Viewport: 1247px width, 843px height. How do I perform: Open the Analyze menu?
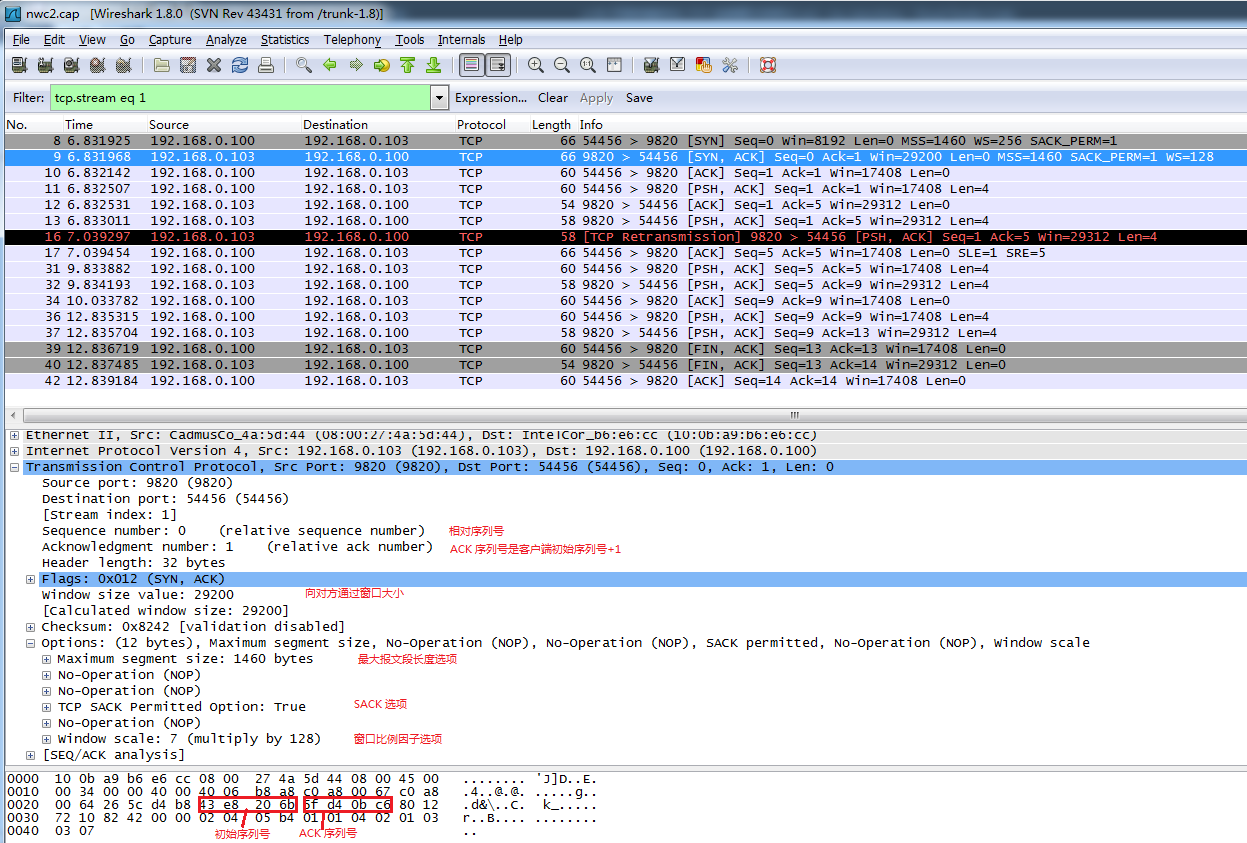click(226, 40)
